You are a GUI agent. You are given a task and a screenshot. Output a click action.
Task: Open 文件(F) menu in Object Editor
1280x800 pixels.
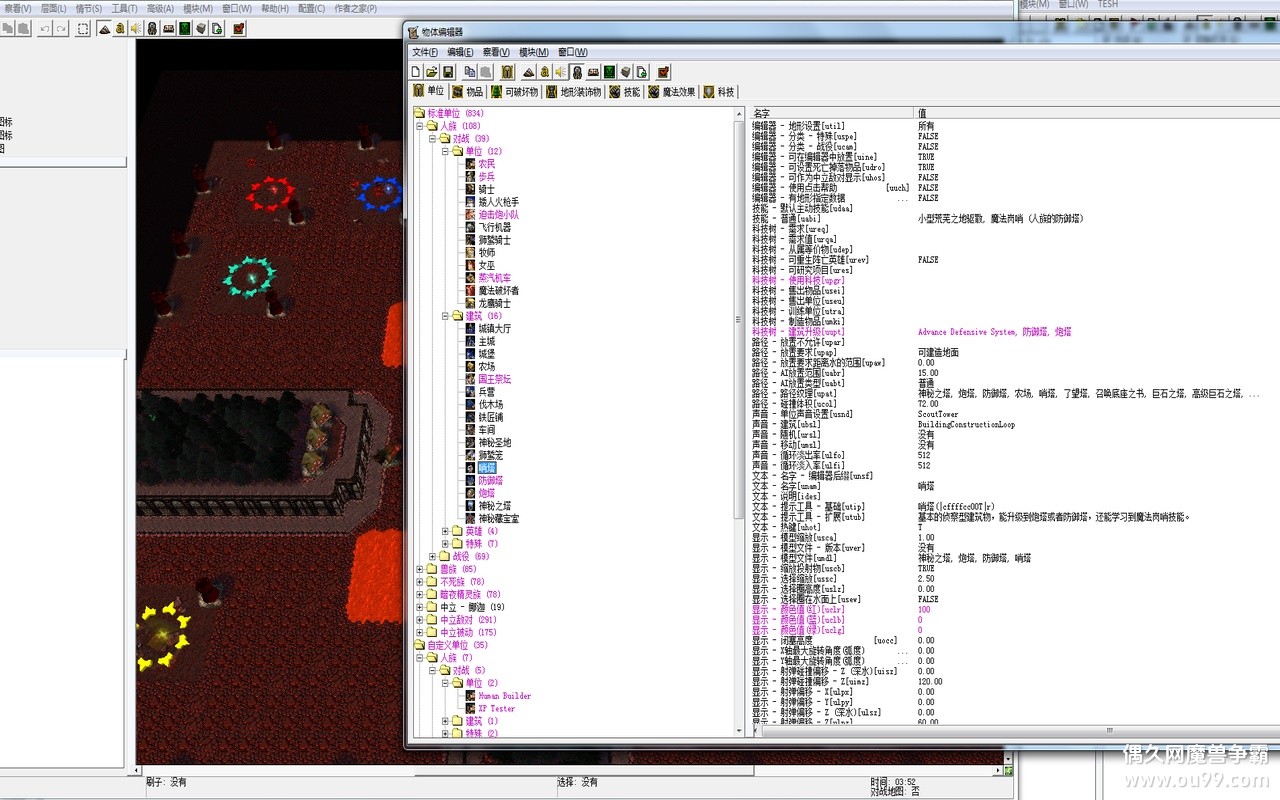click(x=426, y=52)
